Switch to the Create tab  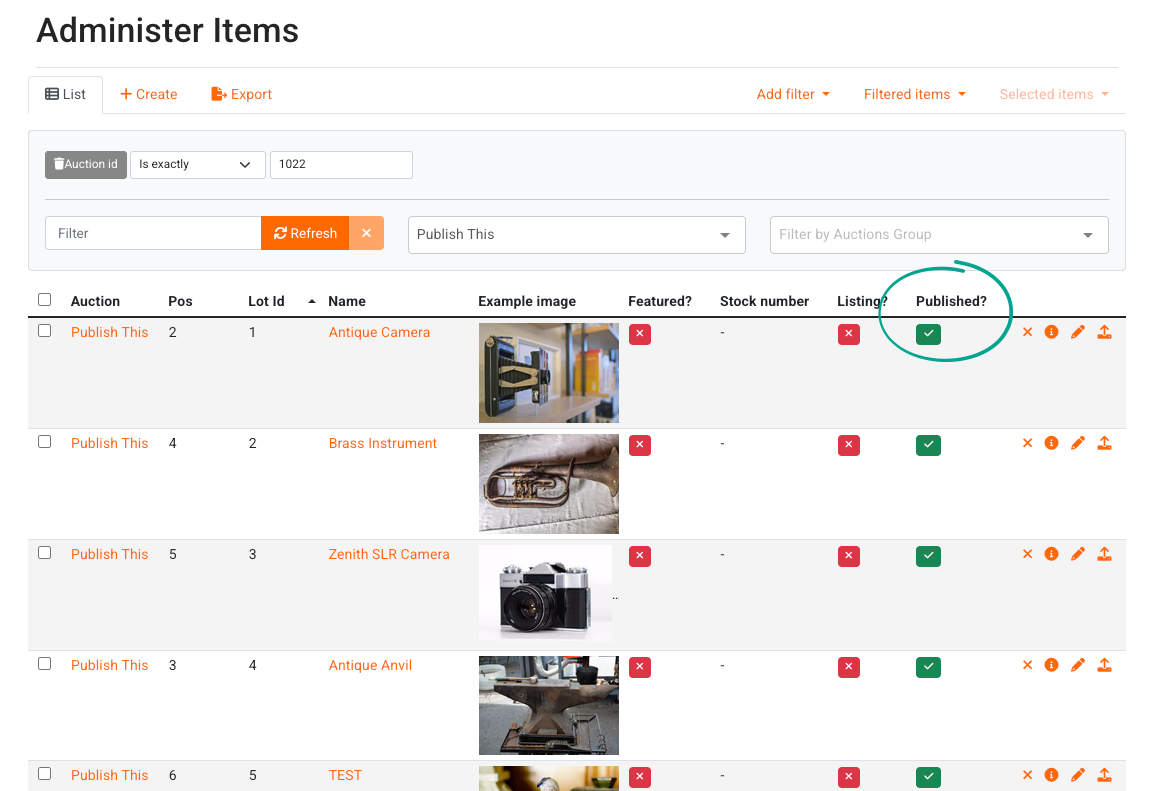[x=148, y=94]
